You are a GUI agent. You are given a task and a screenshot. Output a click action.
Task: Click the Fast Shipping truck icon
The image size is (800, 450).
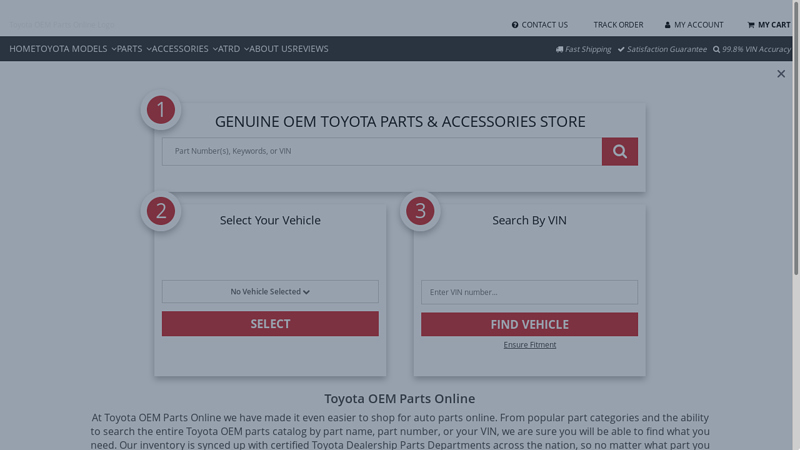click(559, 49)
